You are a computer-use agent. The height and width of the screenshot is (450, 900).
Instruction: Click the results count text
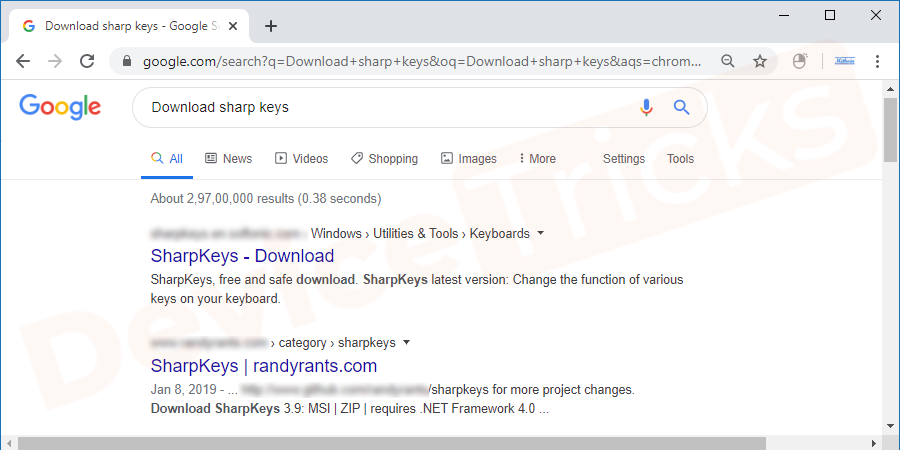click(266, 199)
